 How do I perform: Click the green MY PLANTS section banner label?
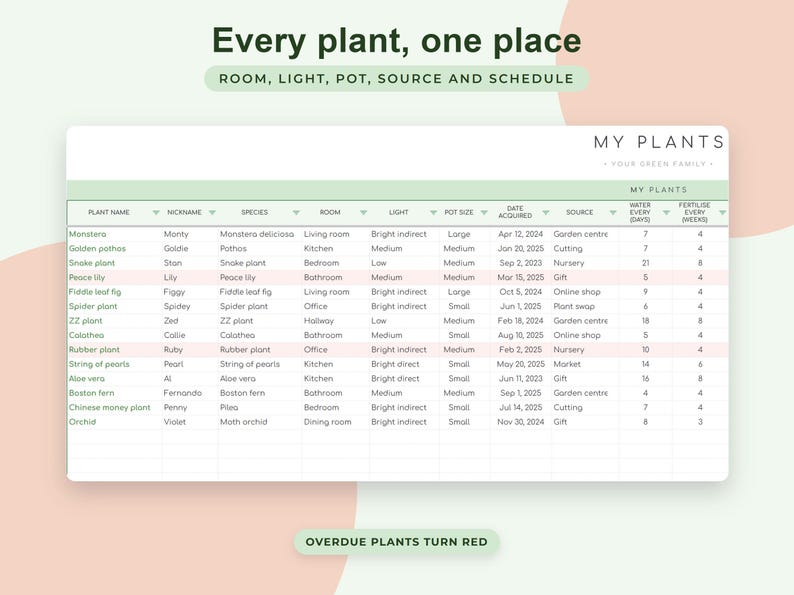pyautogui.click(x=658, y=190)
